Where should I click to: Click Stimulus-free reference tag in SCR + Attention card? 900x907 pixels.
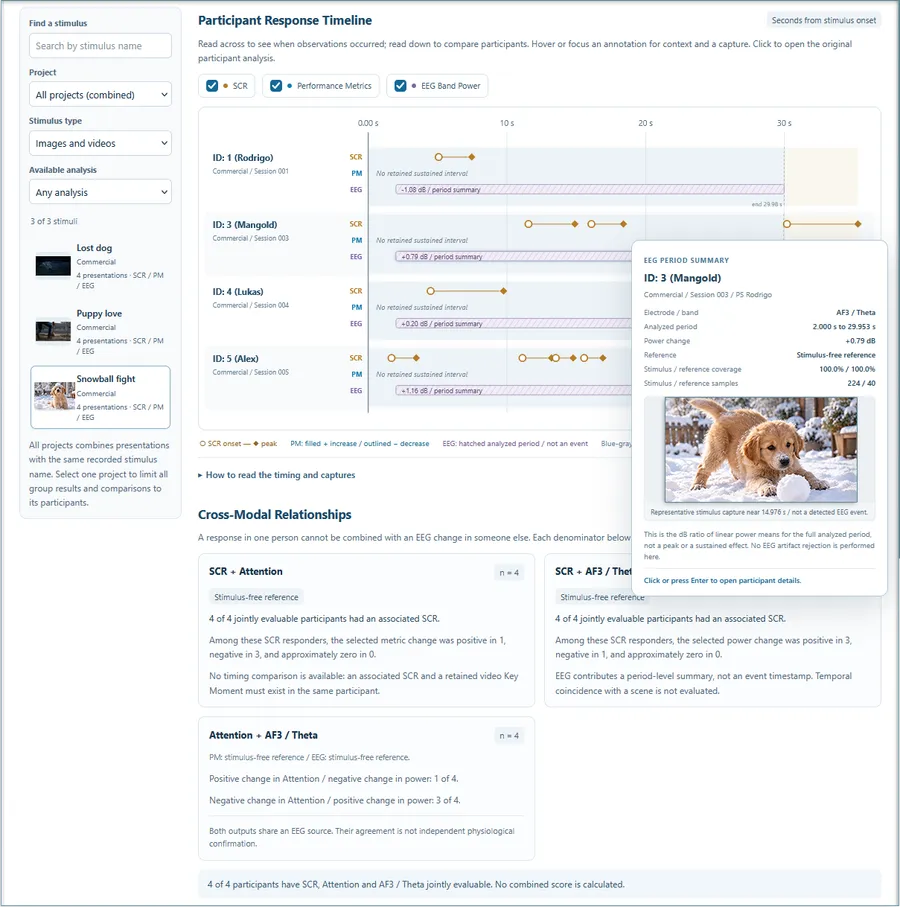click(x=256, y=597)
